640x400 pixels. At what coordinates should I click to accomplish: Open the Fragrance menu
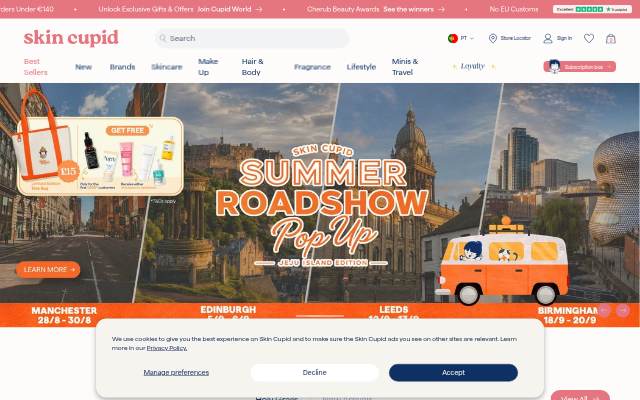tap(312, 67)
